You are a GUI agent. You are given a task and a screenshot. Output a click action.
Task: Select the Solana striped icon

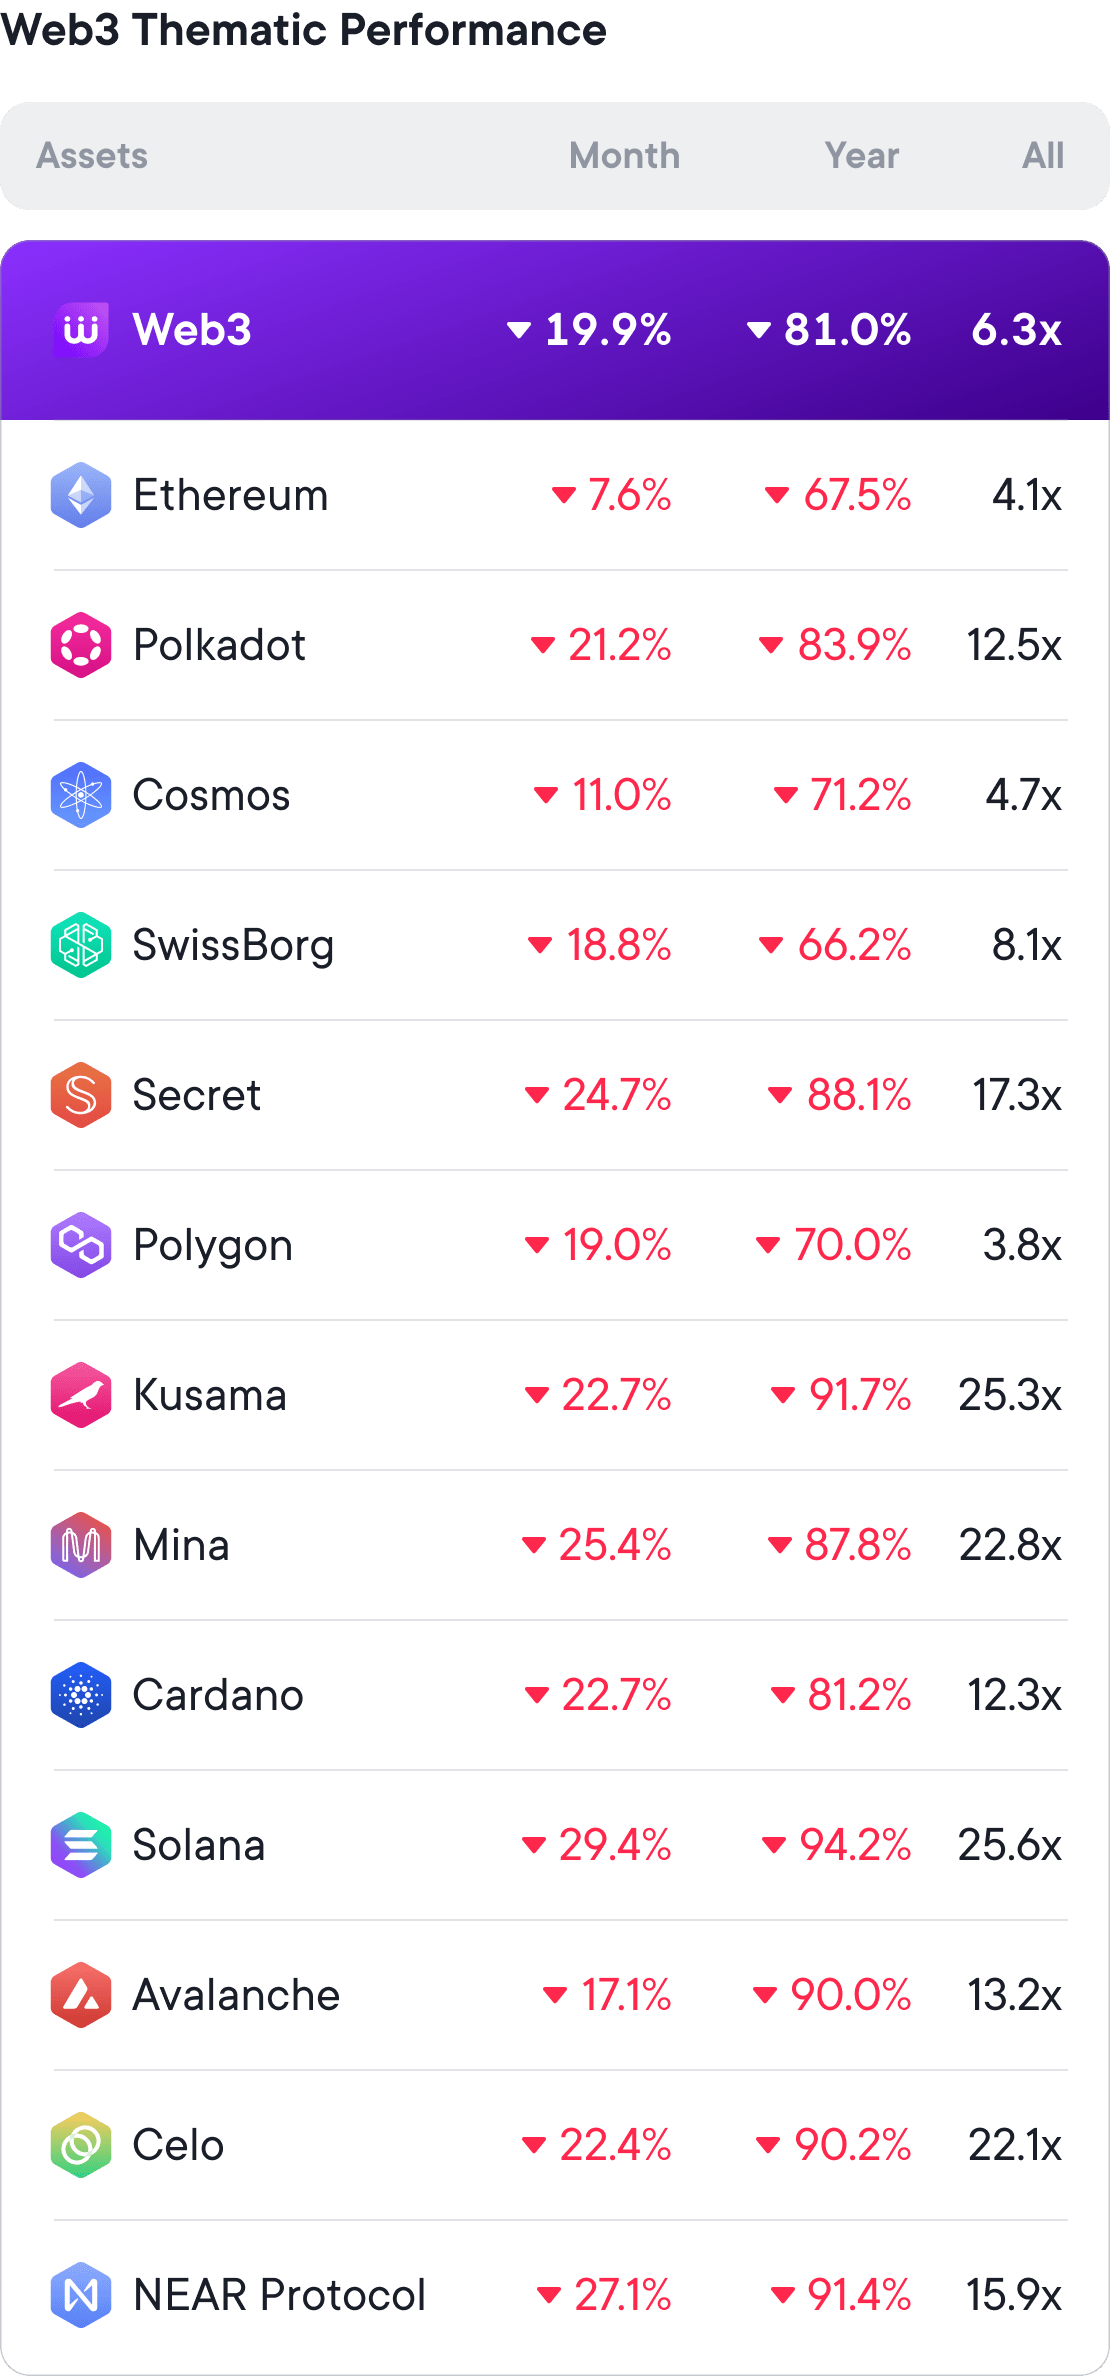click(81, 1845)
